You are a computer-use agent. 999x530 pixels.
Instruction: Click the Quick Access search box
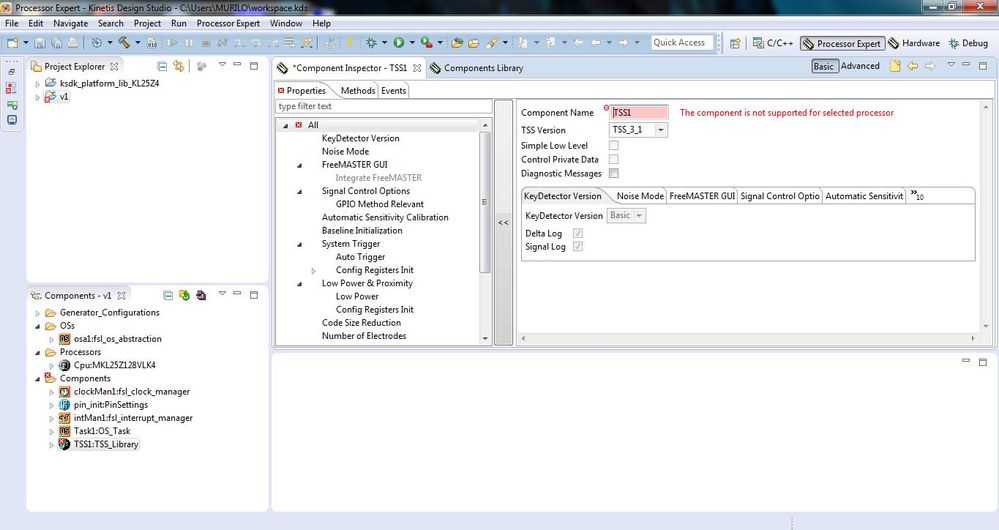[x=681, y=43]
